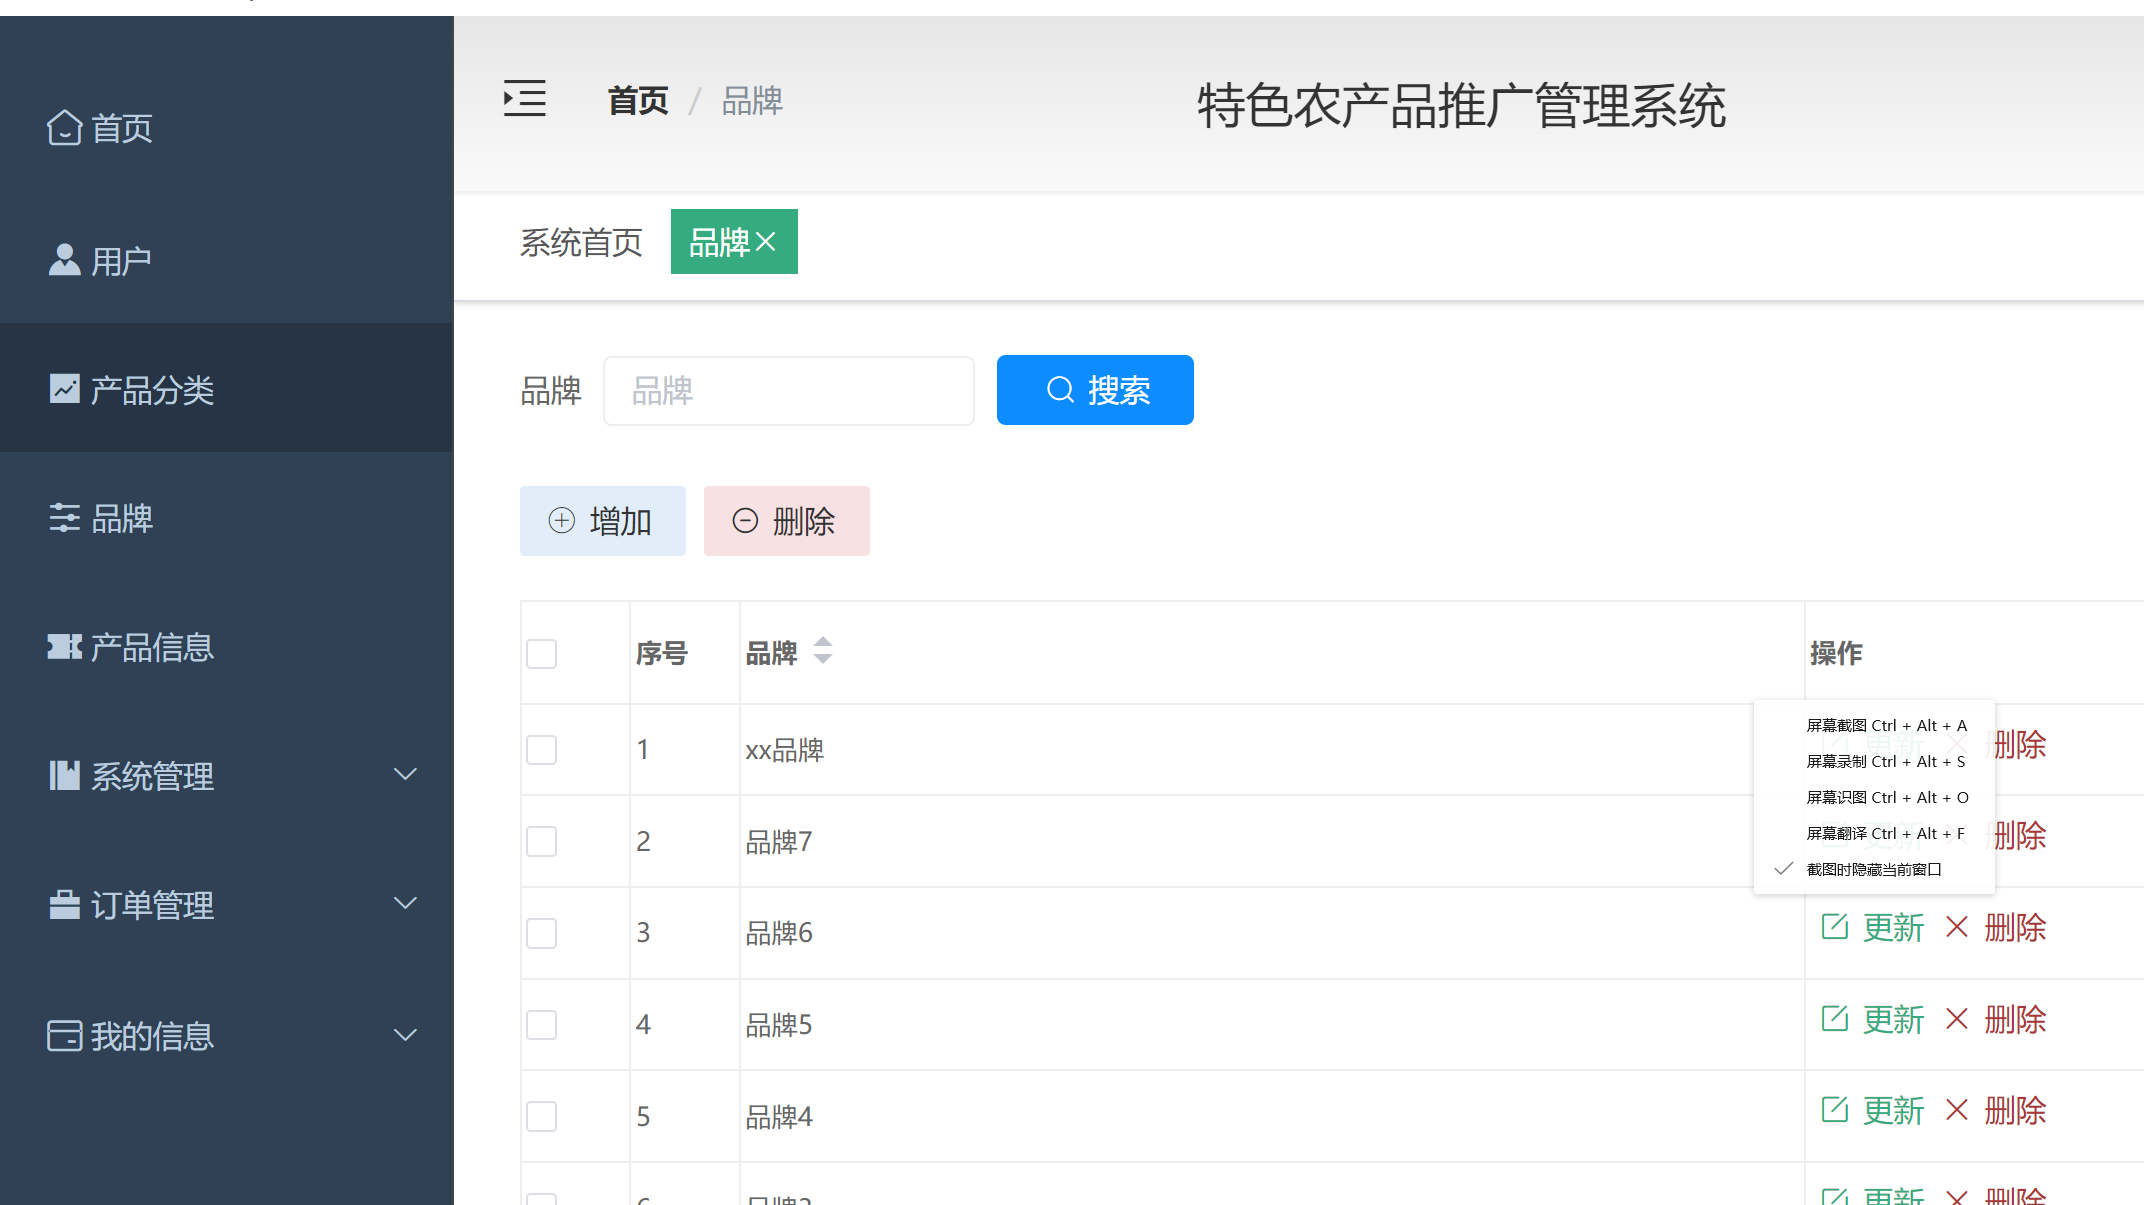Click the home house icon in sidebar
Image resolution: width=2144 pixels, height=1205 pixels.
point(64,127)
